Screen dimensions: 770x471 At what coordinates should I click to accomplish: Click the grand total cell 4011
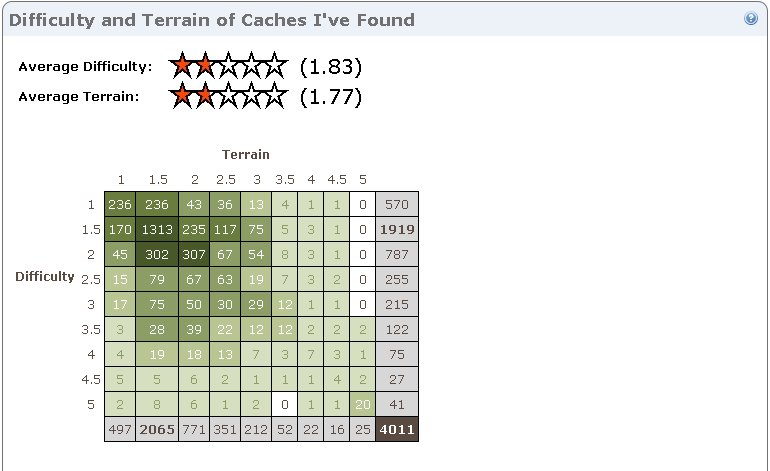(x=398, y=430)
